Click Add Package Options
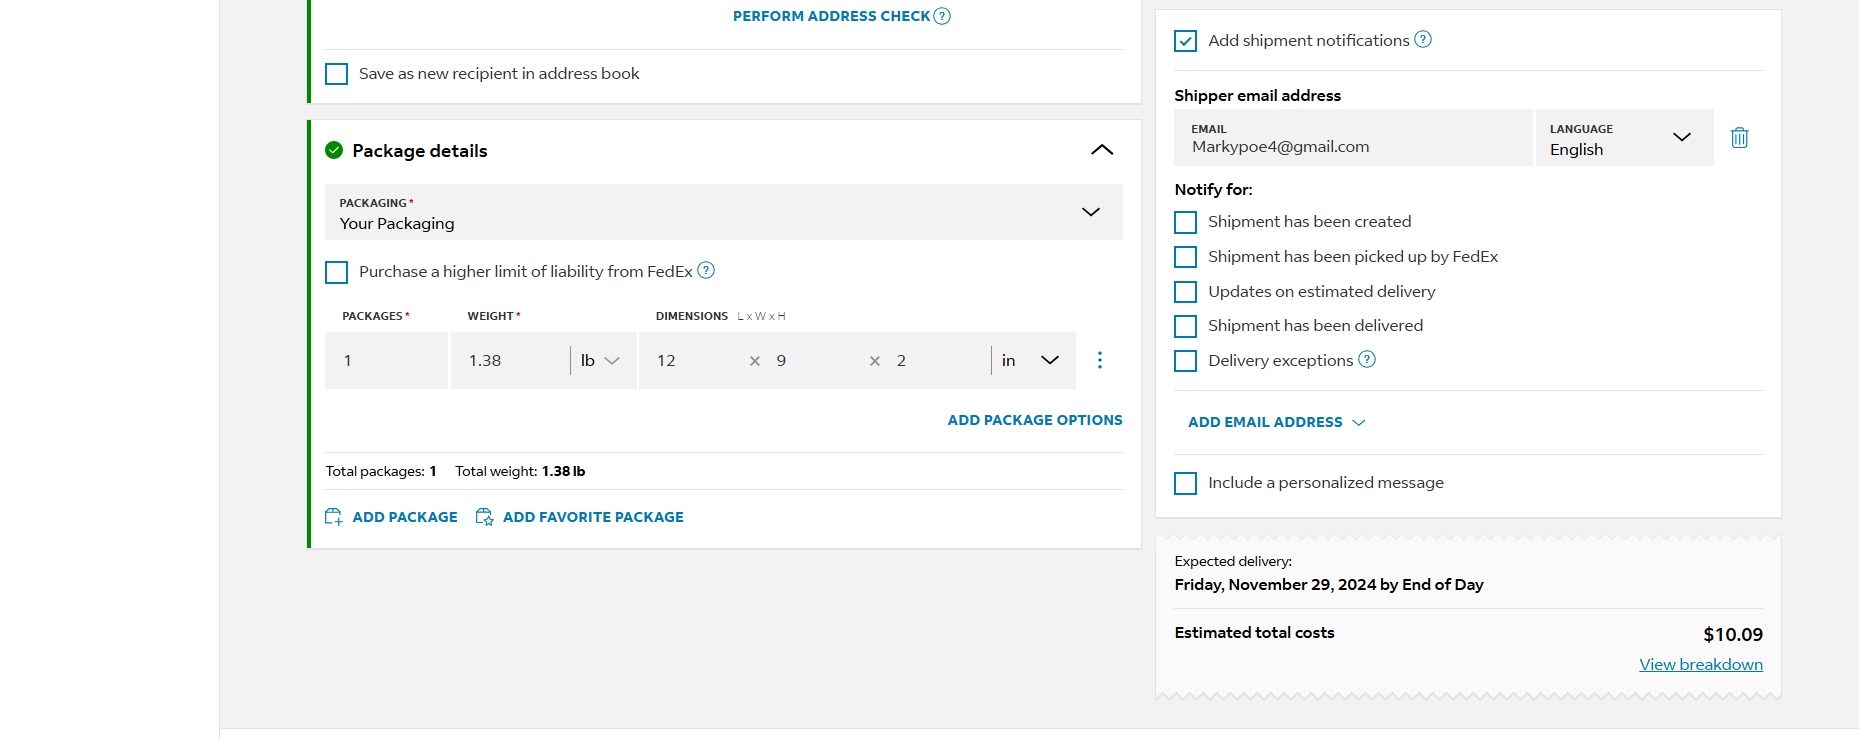The height and width of the screenshot is (740, 1859). (x=1035, y=420)
